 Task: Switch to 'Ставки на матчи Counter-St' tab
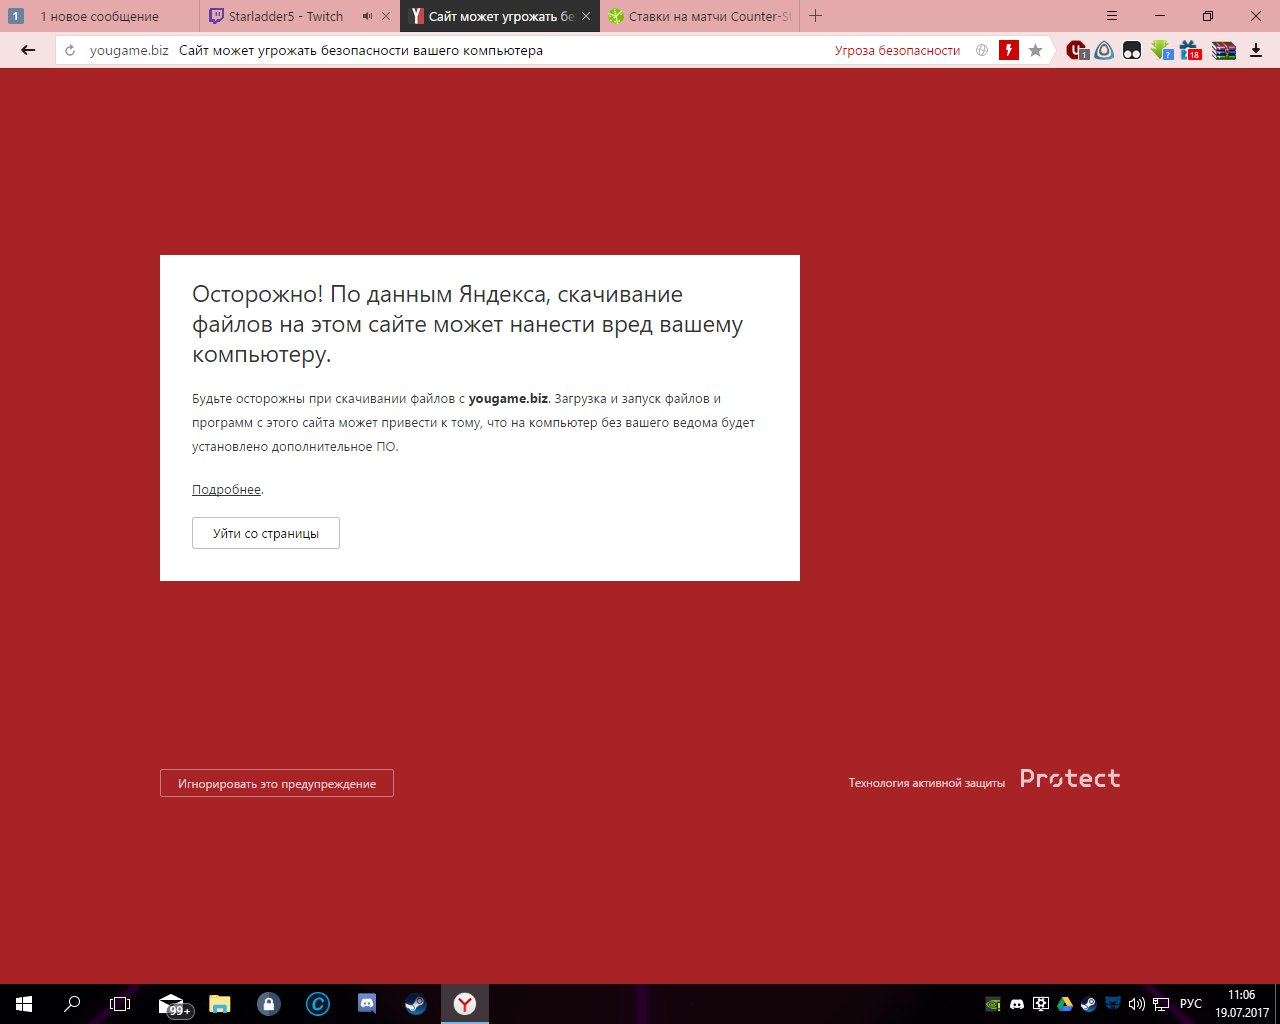(x=699, y=16)
